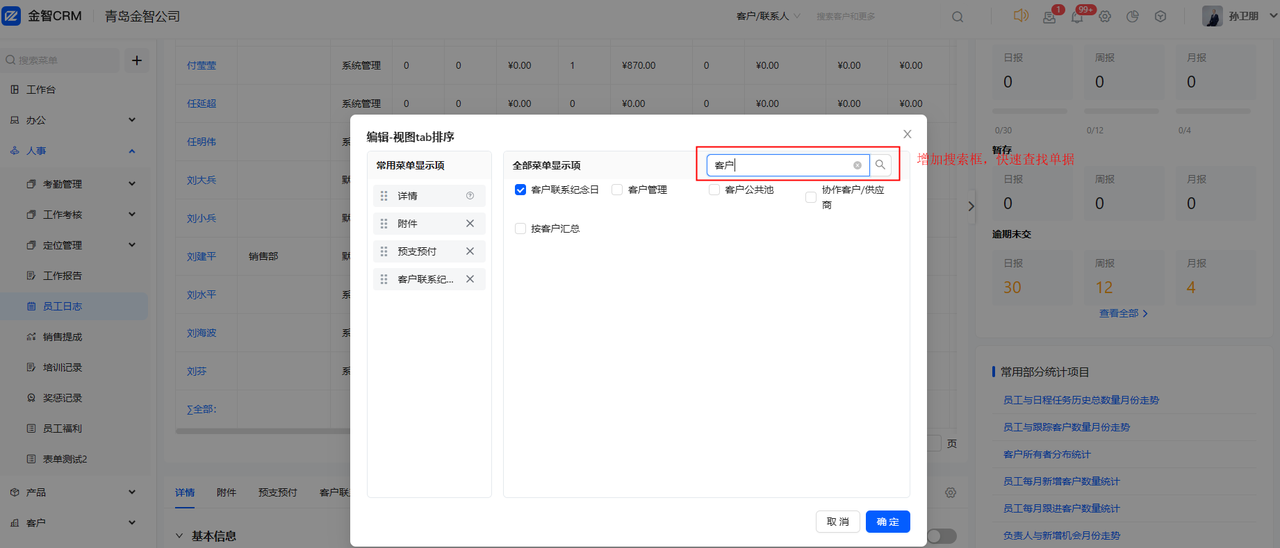Click the pie chart icon in top bar
The width and height of the screenshot is (1280, 548).
[x=1133, y=16]
